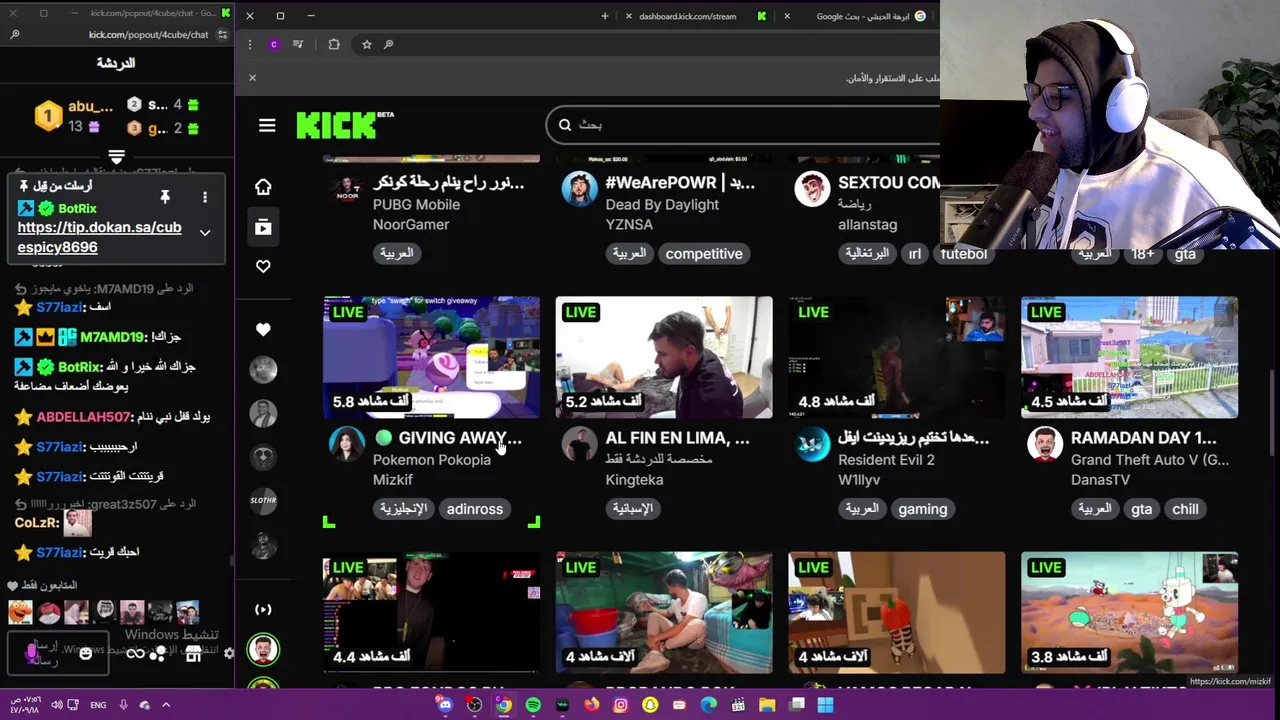
Task: Open browser three-dot menu
Action: pyautogui.click(x=250, y=44)
